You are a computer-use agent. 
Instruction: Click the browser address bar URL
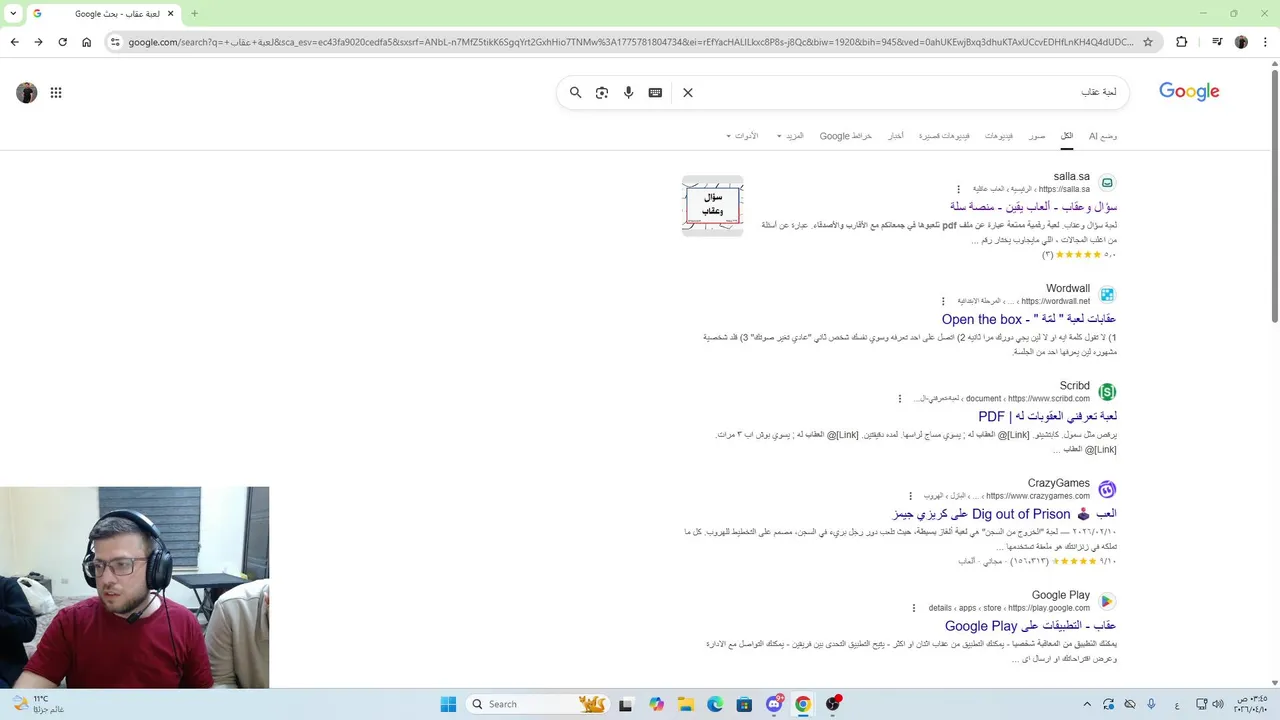630,42
